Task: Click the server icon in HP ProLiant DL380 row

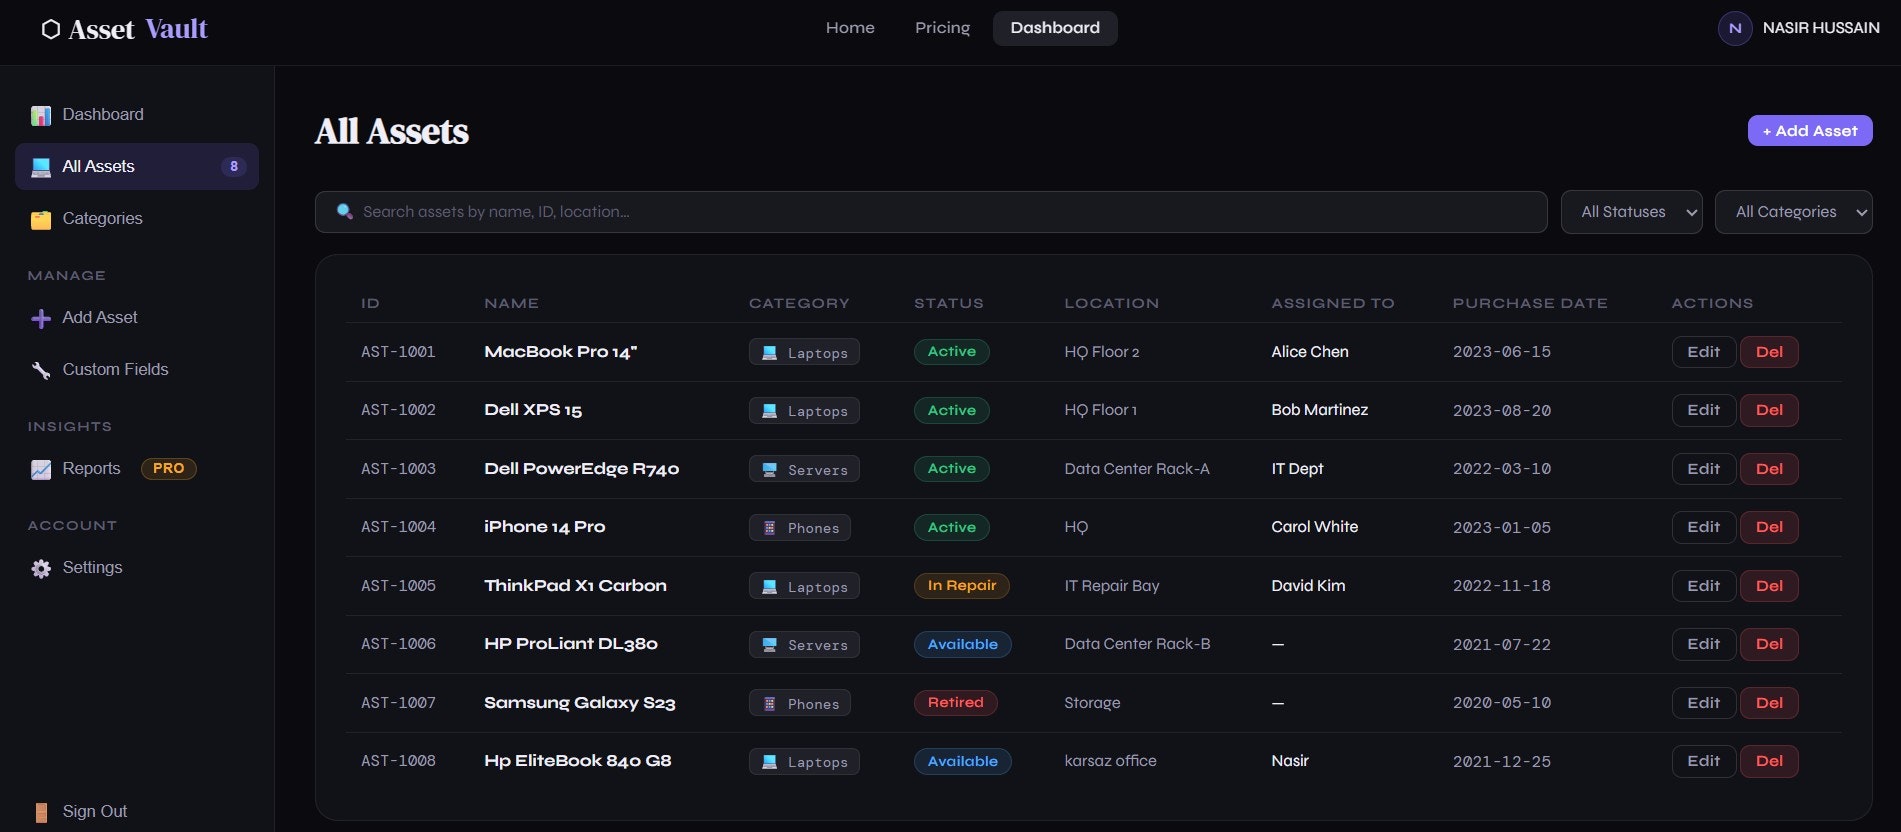Action: click(x=770, y=645)
